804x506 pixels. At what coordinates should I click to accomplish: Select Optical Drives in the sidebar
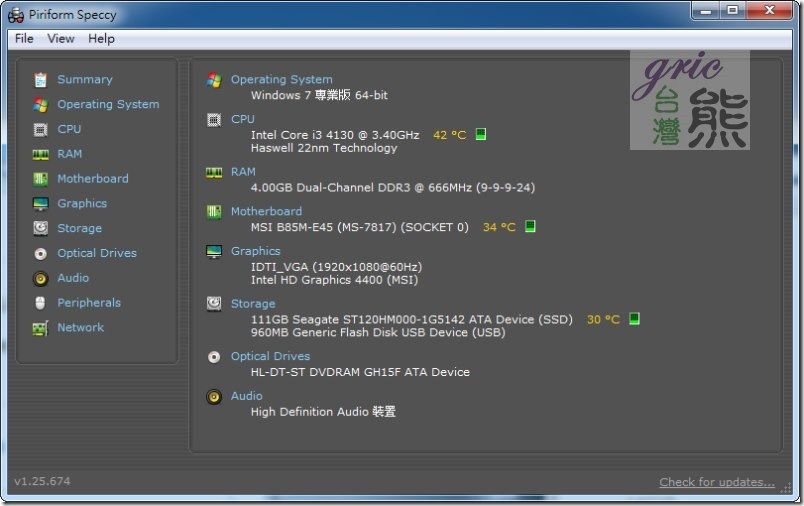pos(97,253)
